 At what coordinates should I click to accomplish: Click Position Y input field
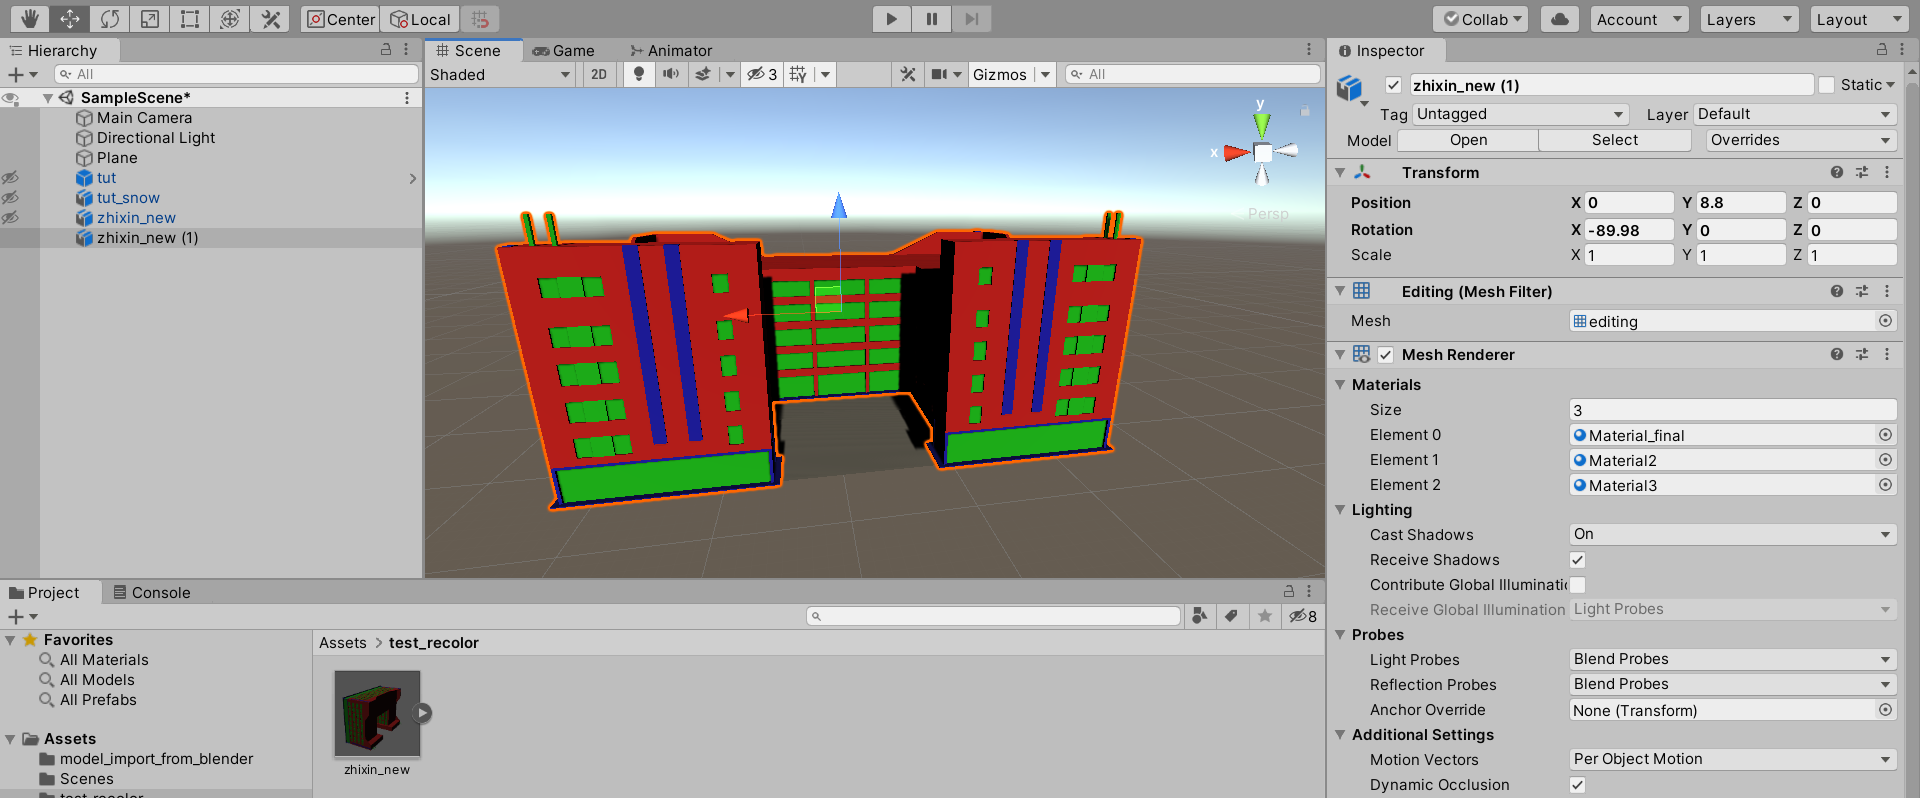tap(1741, 202)
